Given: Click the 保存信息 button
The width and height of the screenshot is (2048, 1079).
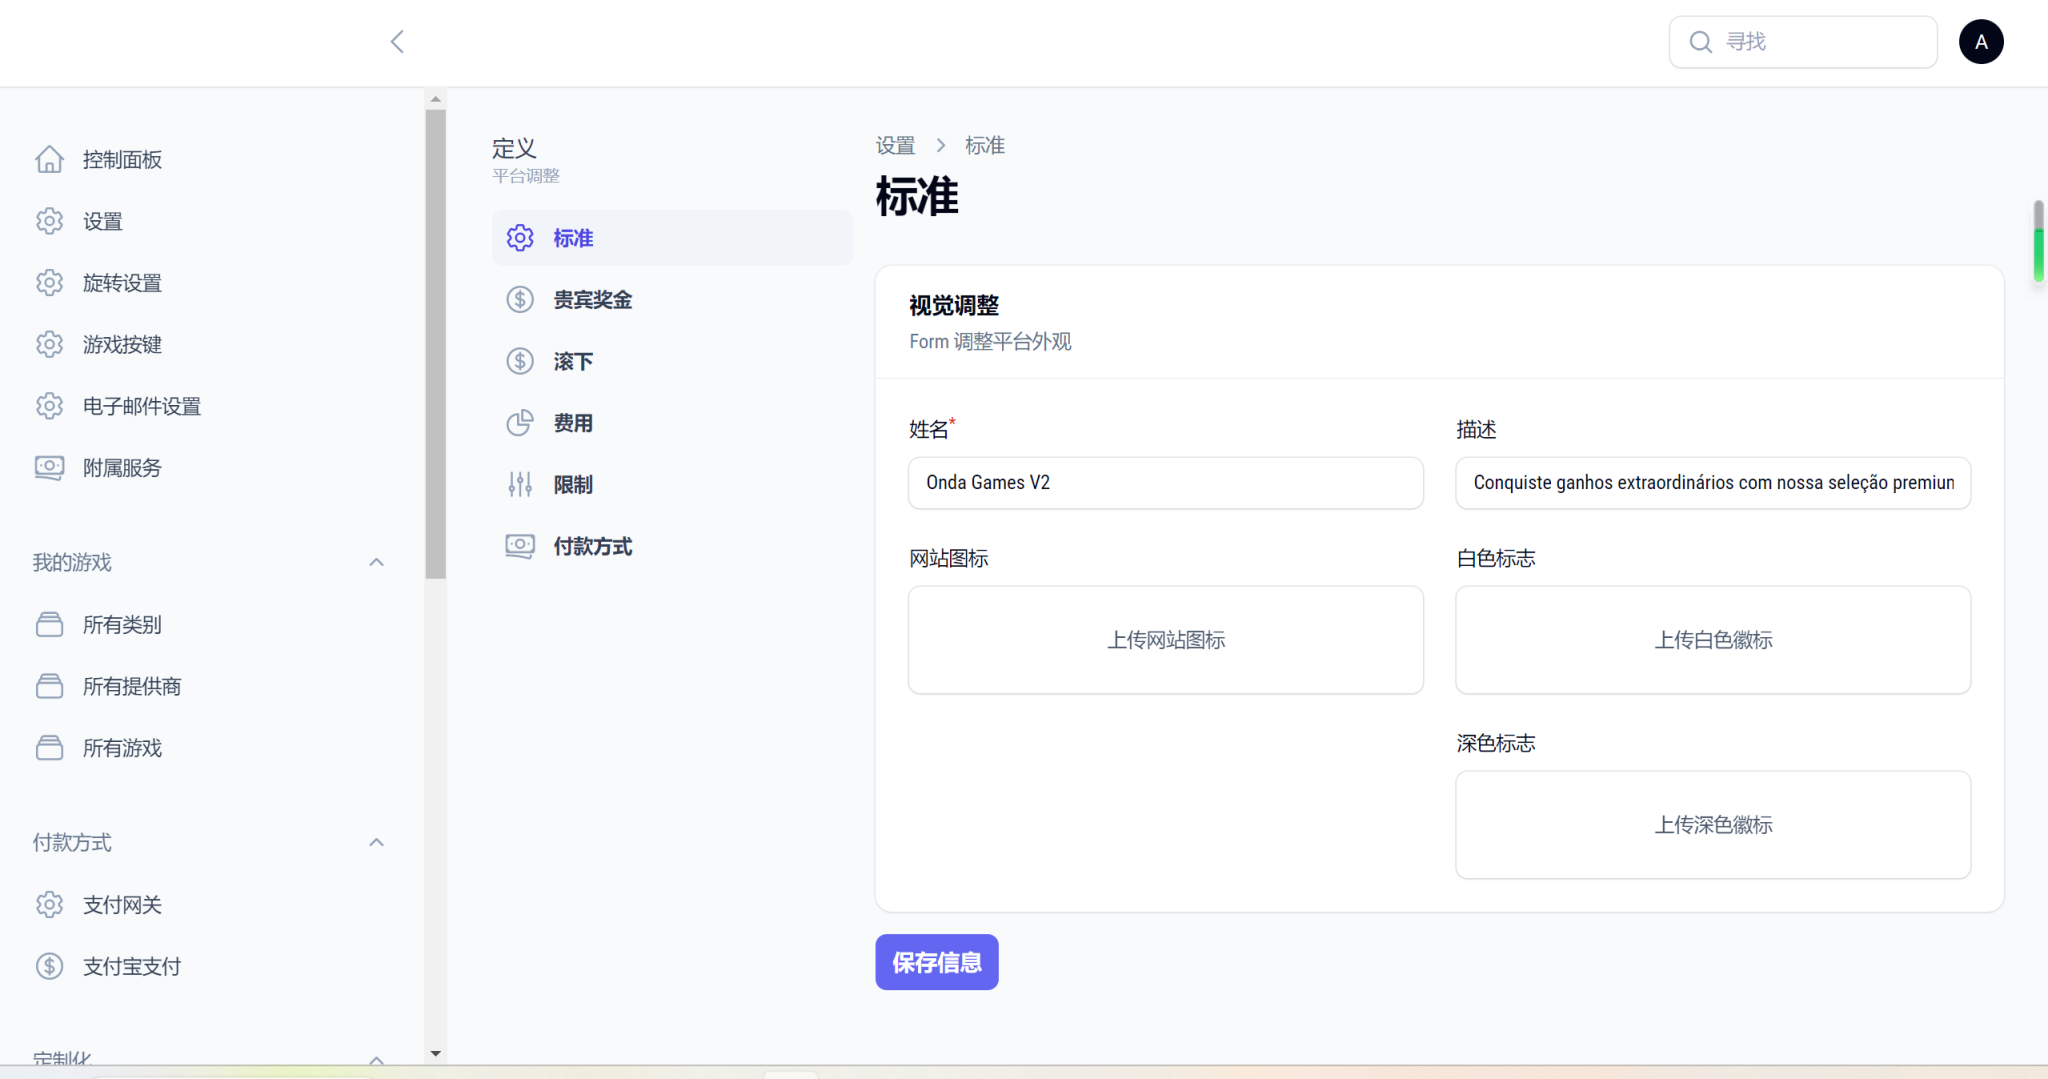Looking at the screenshot, I should pyautogui.click(x=936, y=962).
